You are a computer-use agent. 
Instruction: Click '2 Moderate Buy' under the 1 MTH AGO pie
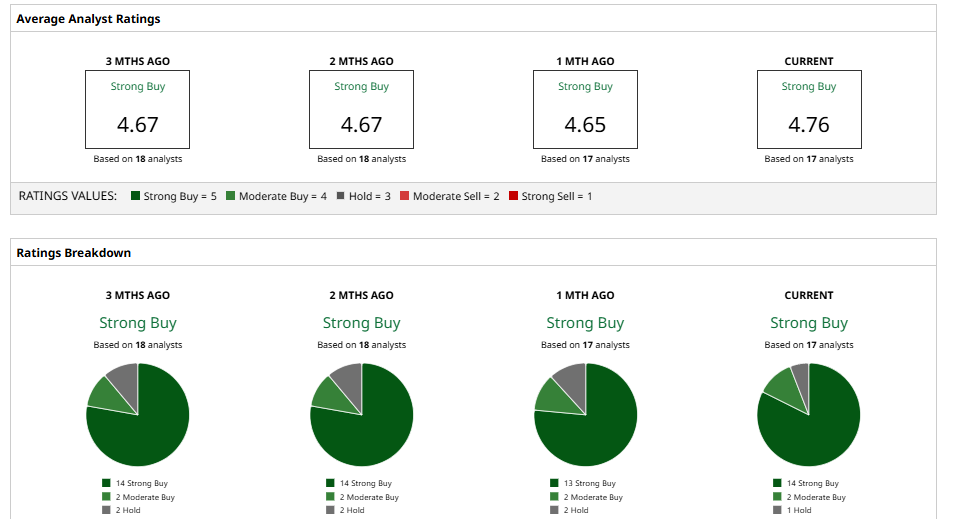[593, 497]
